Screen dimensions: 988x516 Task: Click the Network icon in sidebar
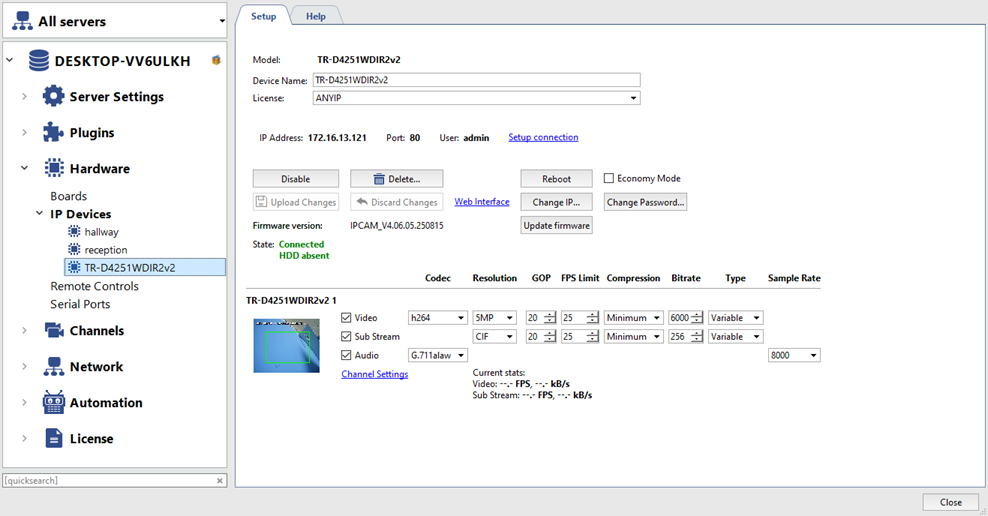click(53, 367)
